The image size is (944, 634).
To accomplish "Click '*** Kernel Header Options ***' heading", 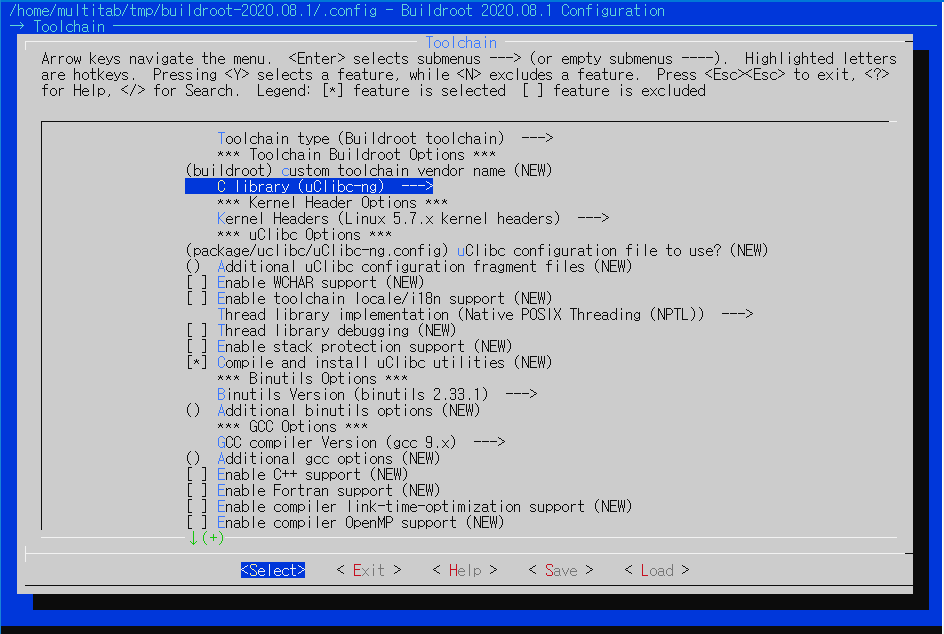I will (332, 203).
